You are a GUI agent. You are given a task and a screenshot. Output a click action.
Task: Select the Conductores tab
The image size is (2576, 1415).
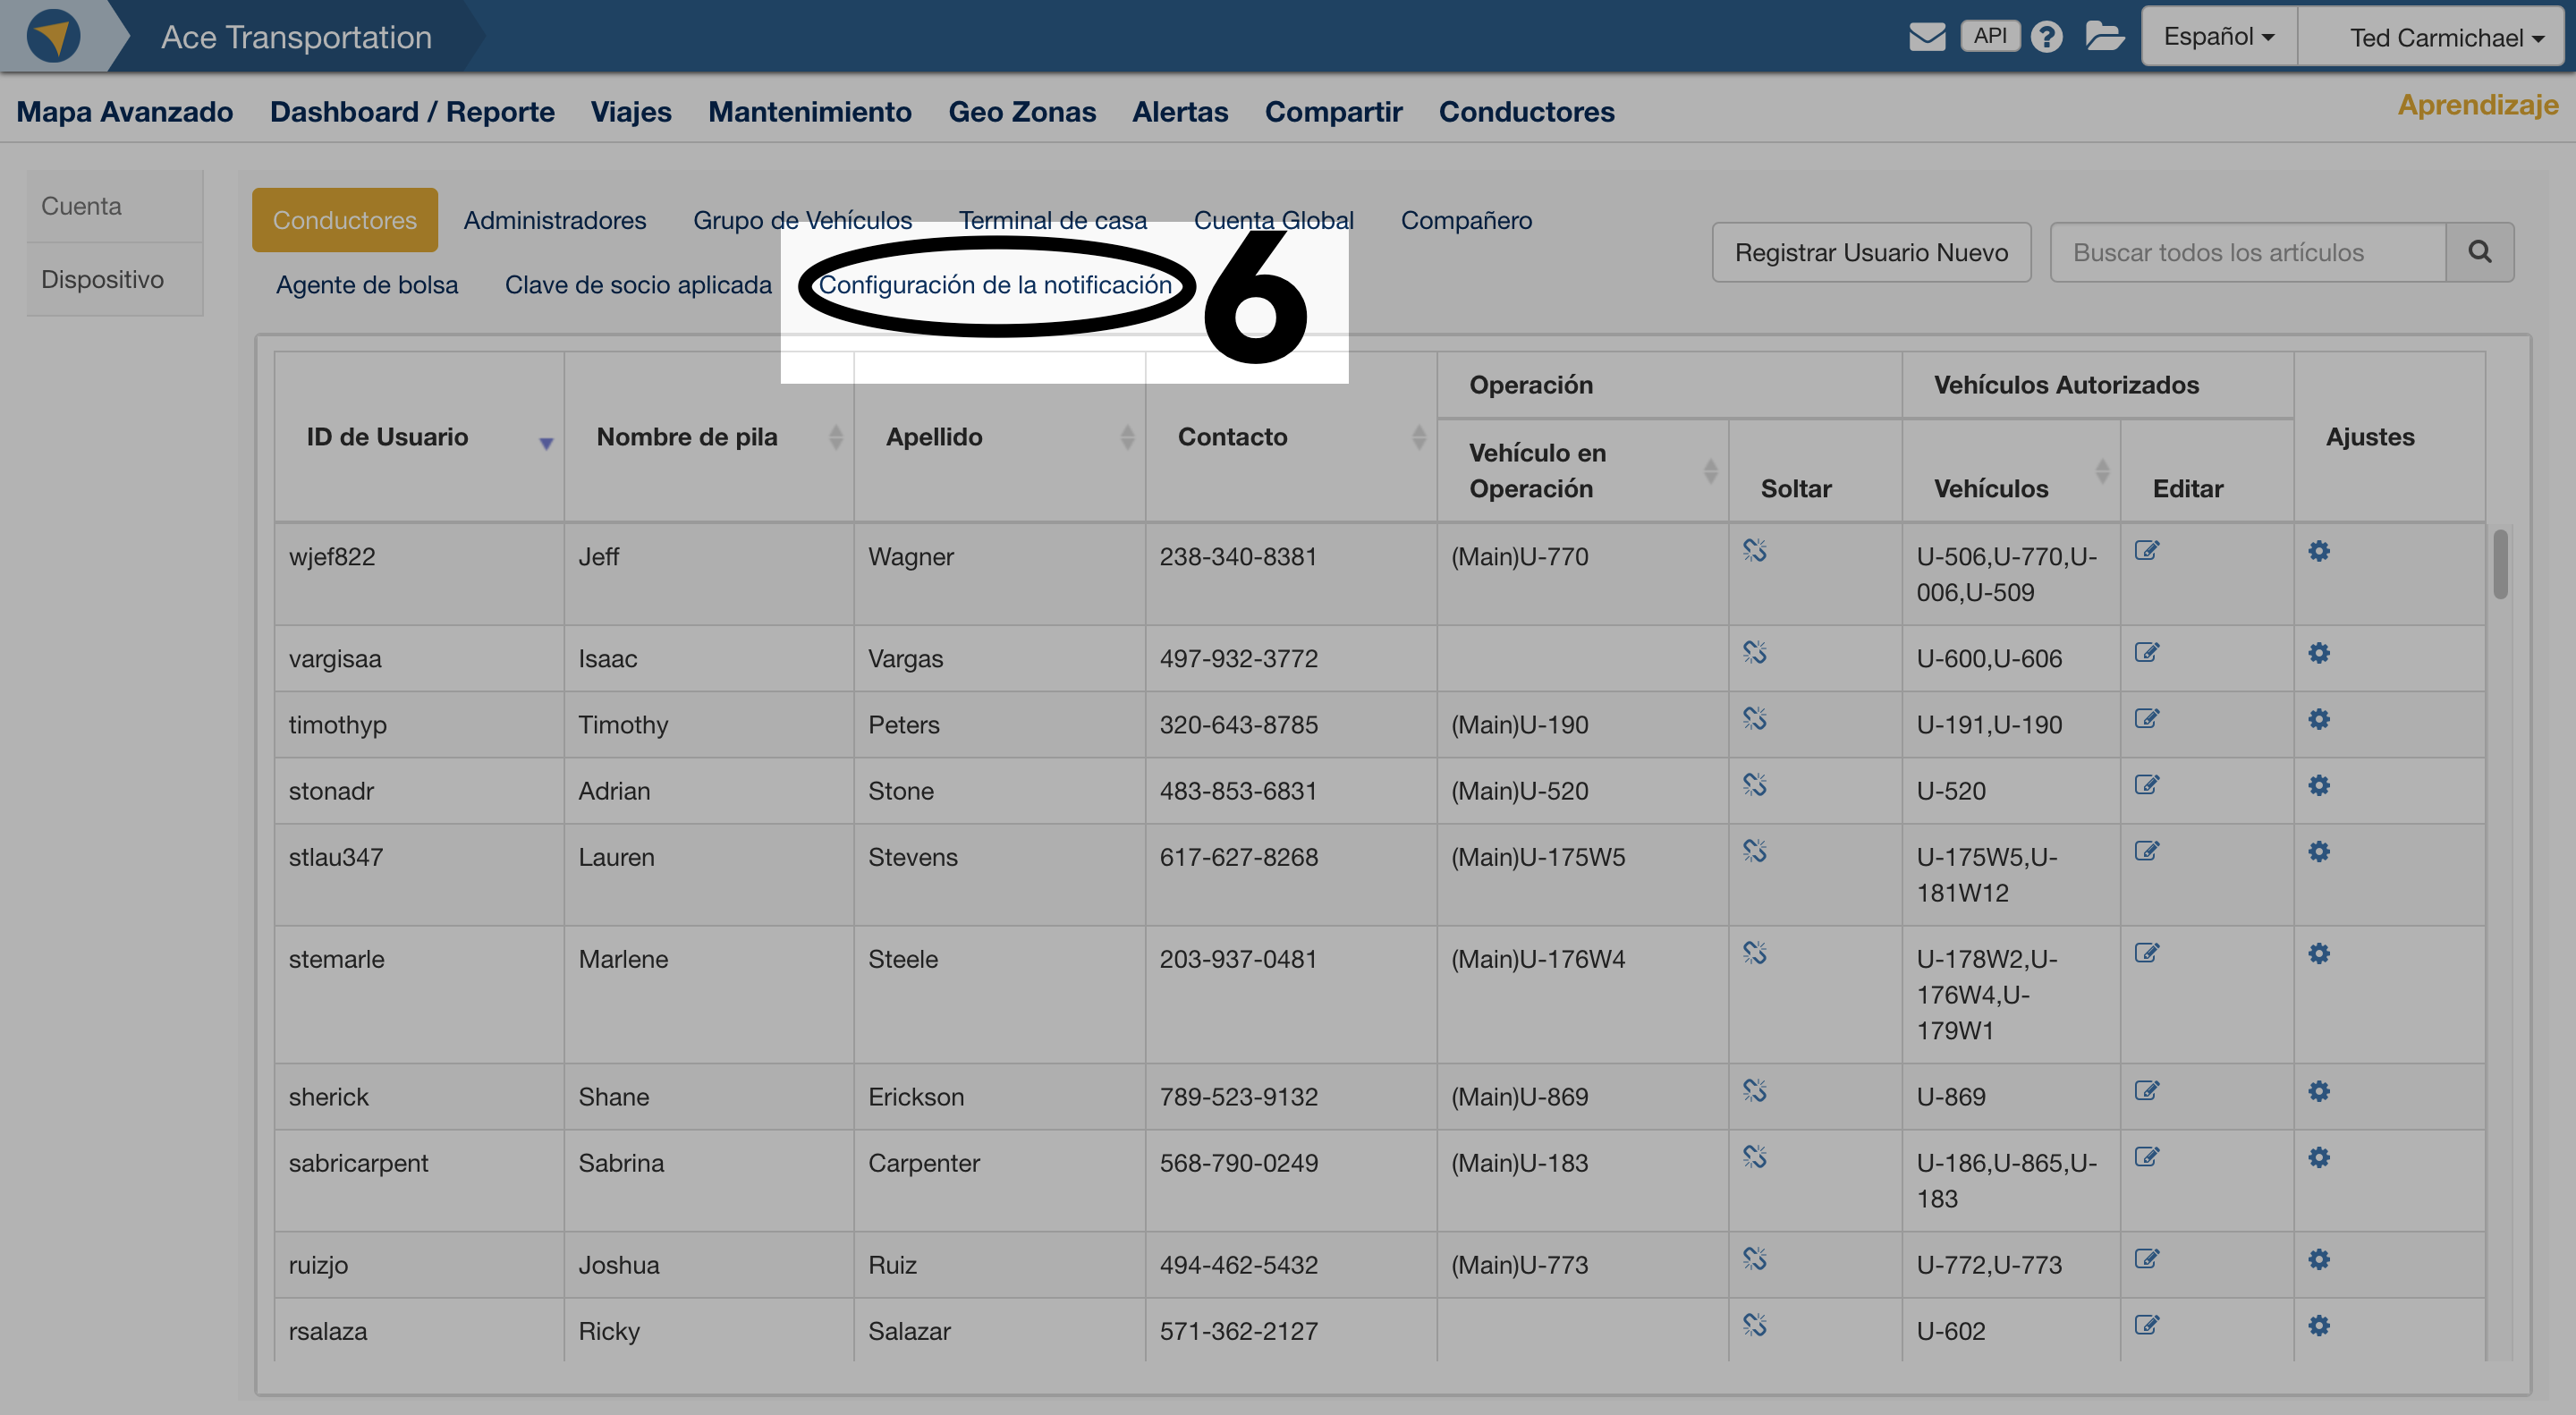click(345, 220)
